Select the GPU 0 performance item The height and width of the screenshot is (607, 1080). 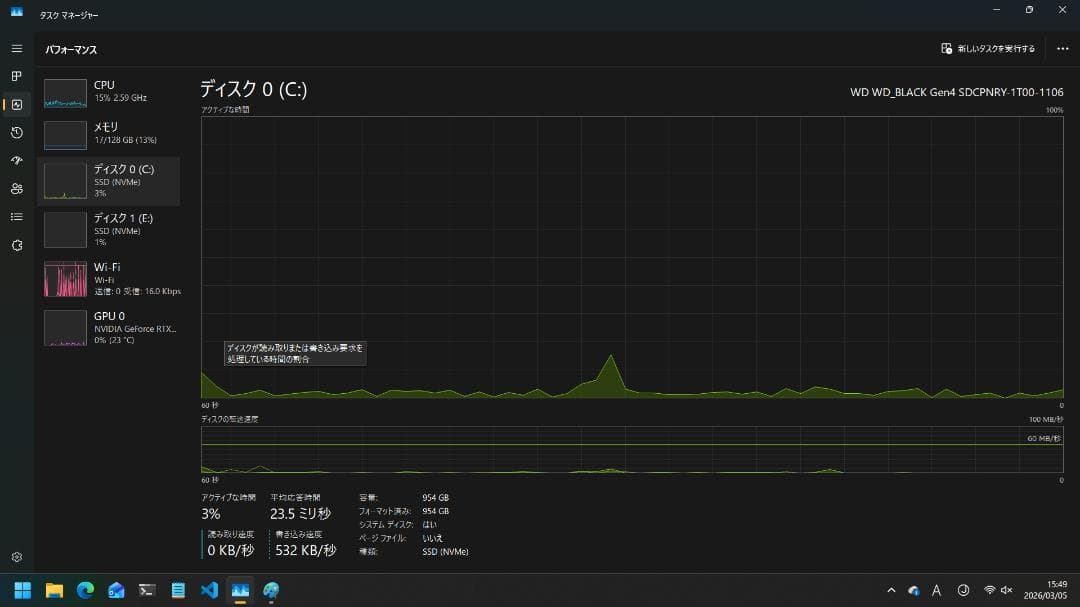(108, 326)
